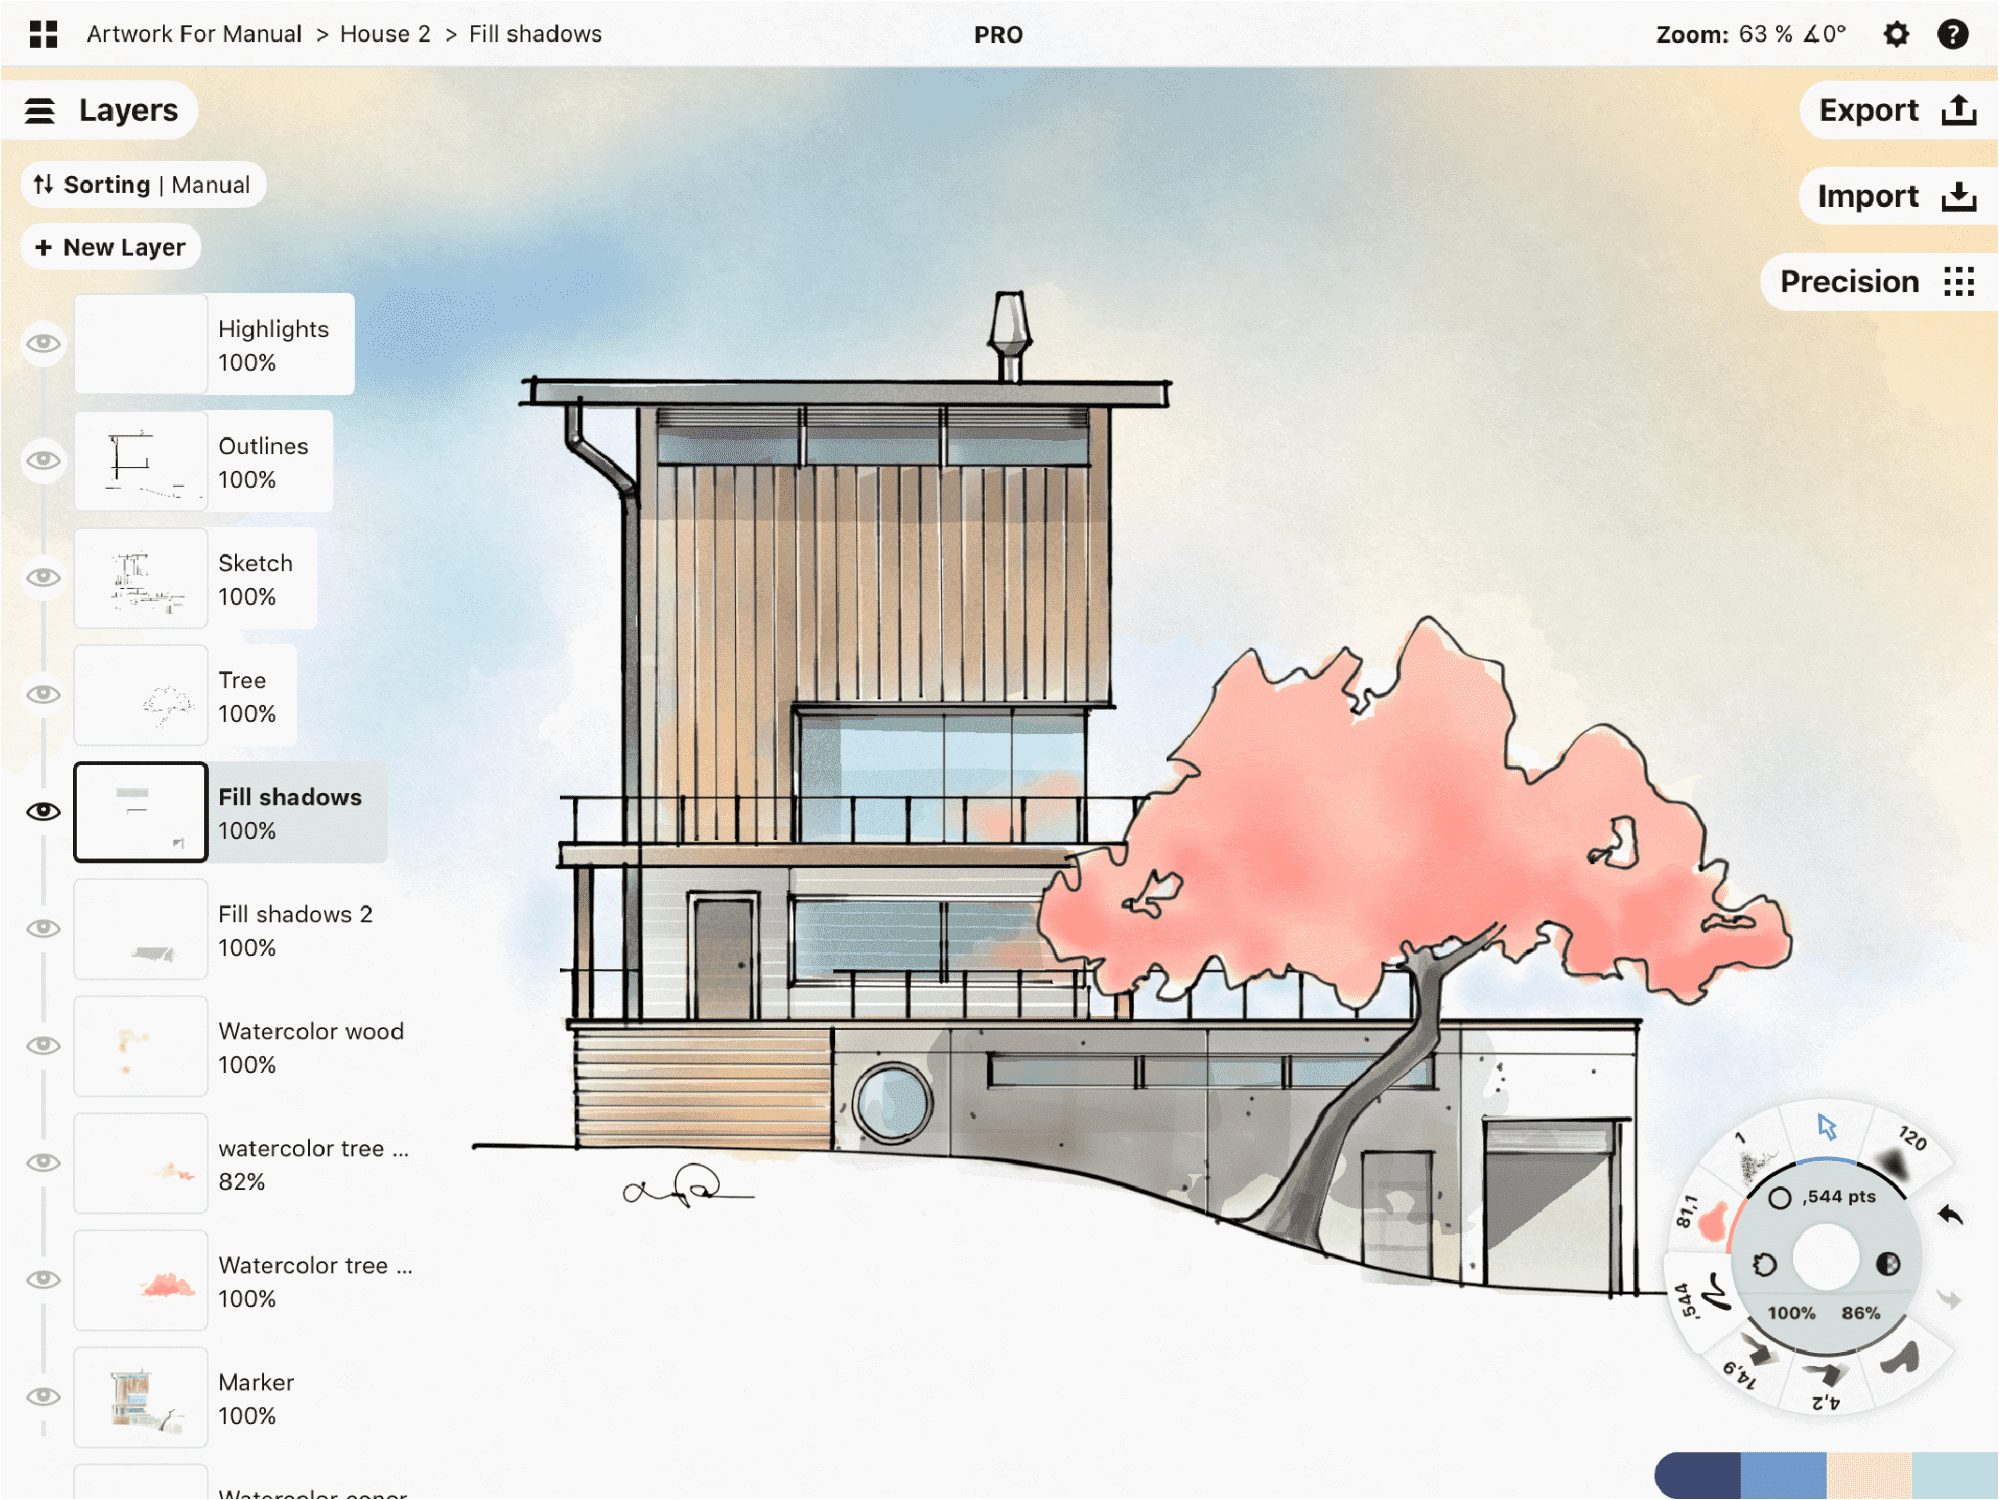Click the Import button
The height and width of the screenshot is (1500, 1999).
point(1887,195)
